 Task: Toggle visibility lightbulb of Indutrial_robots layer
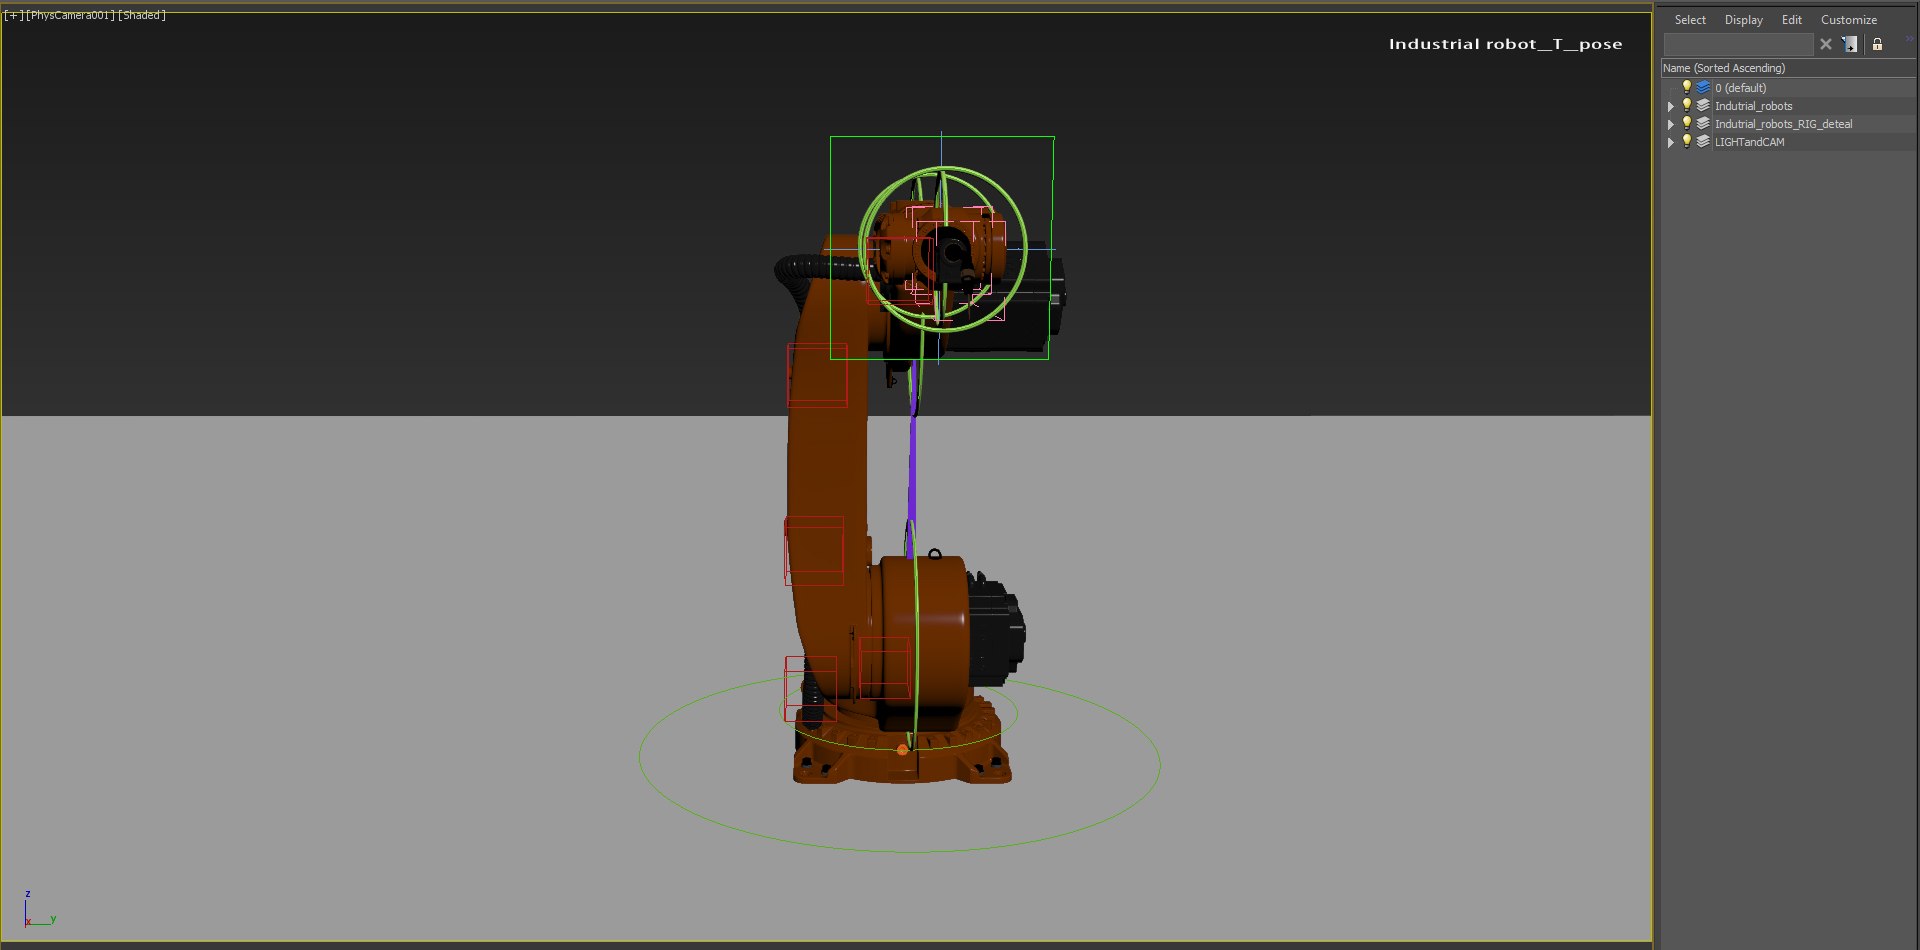[1686, 105]
